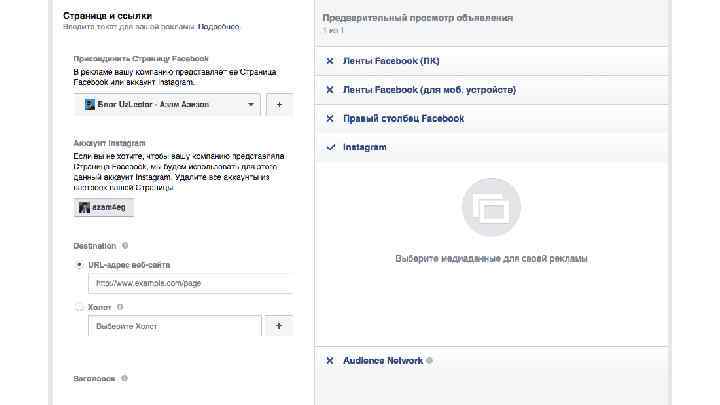
Task: Click the X icon beside Правый столбец Facebook
Action: (330, 119)
